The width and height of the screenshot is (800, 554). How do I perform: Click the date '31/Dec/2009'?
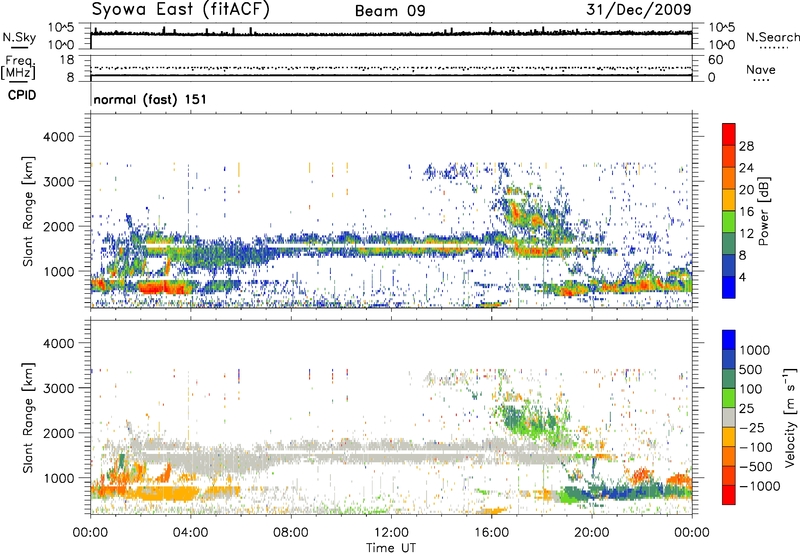(x=639, y=9)
